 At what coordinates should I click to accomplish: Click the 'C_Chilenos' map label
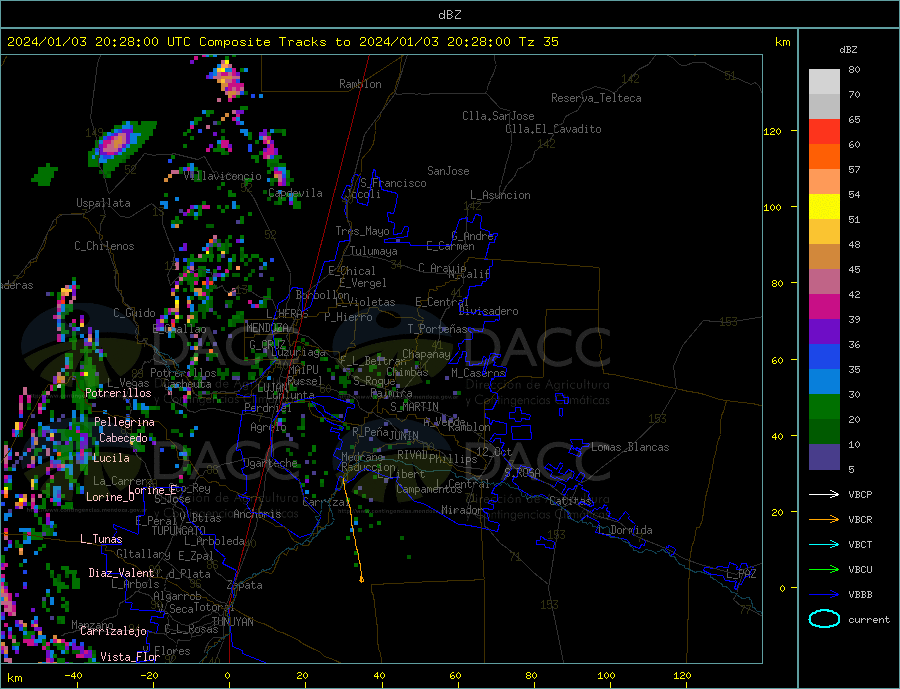(104, 246)
